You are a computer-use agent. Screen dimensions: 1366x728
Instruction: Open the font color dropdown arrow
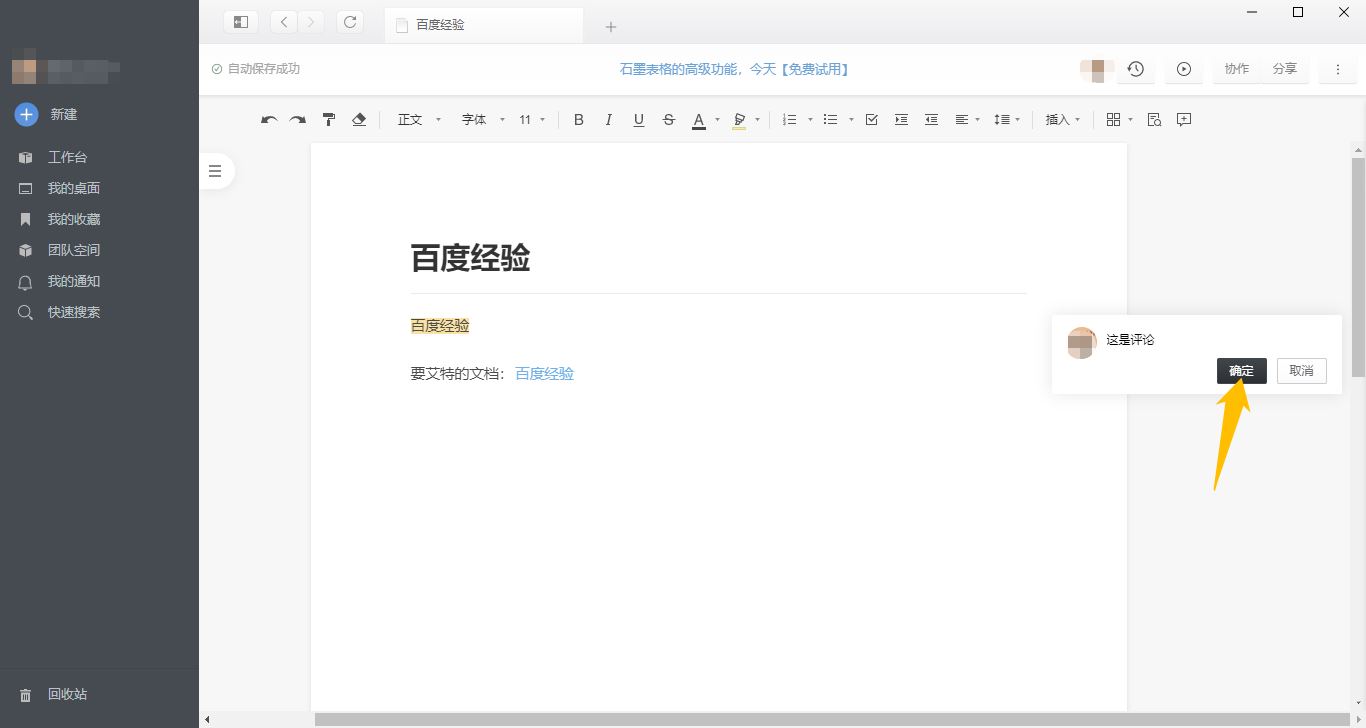(x=717, y=120)
